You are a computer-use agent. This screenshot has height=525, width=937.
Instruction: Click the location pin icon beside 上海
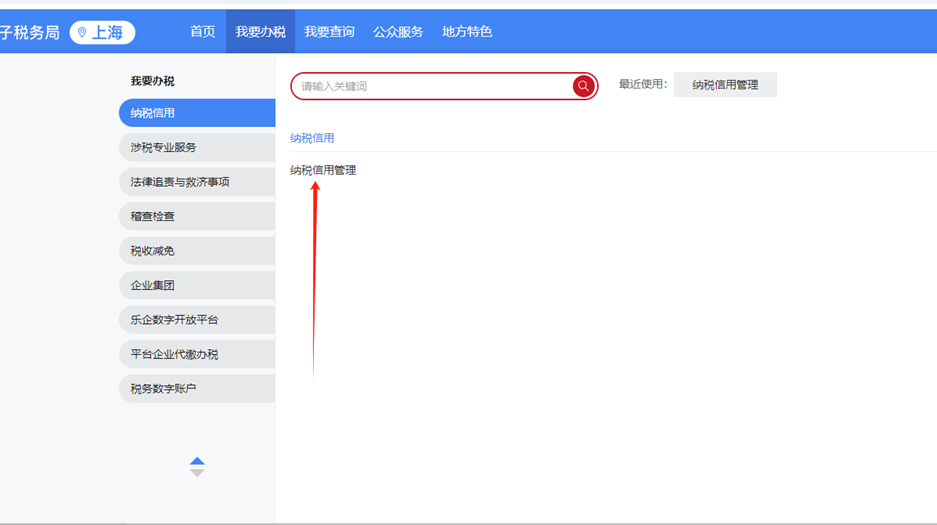click(x=82, y=33)
